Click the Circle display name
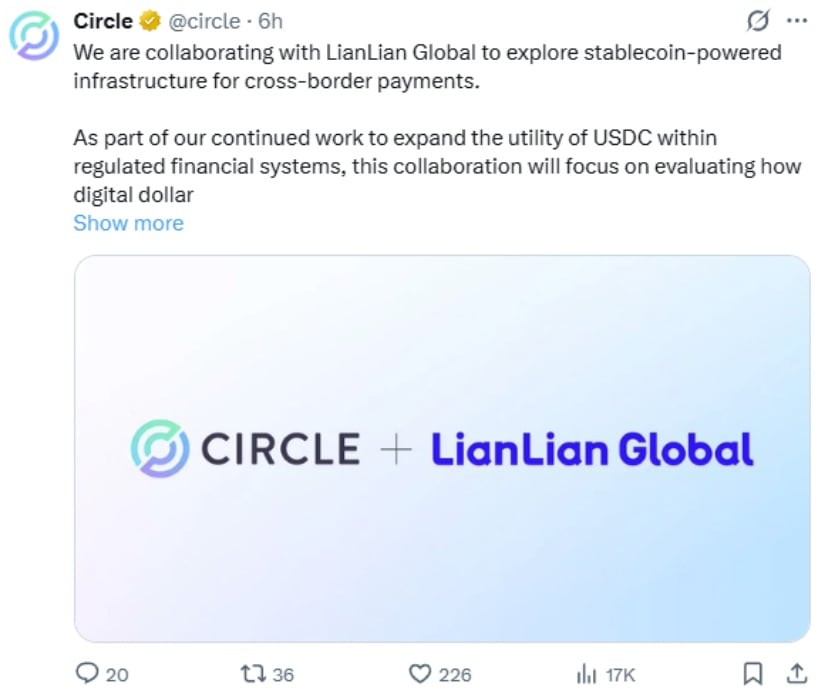The width and height of the screenshot is (825, 697). point(103,21)
